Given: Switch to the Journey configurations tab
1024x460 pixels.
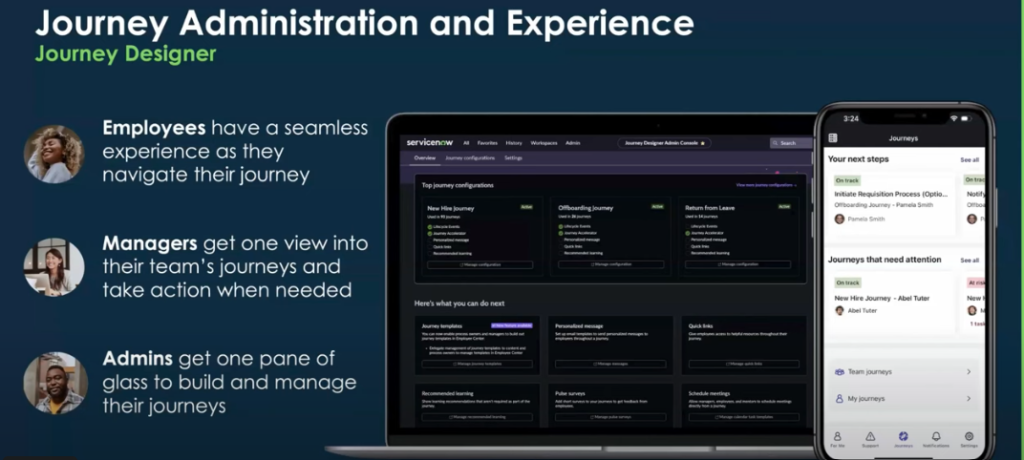Looking at the screenshot, I should 470,158.
